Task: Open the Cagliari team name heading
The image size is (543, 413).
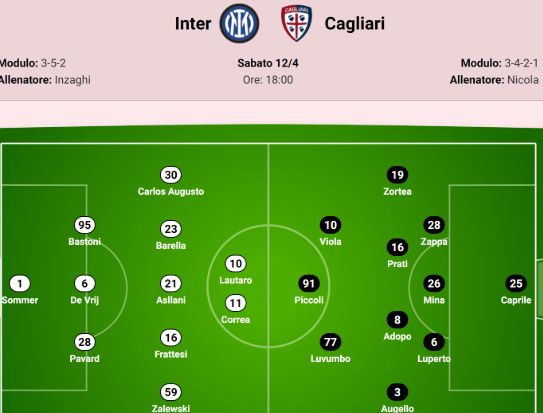Action: coord(355,24)
